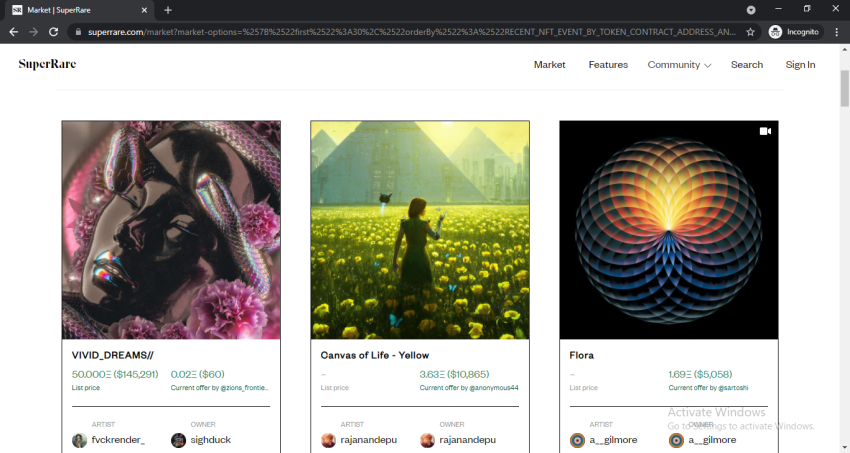Click the Canvas of Life - Yellow title

(375, 355)
